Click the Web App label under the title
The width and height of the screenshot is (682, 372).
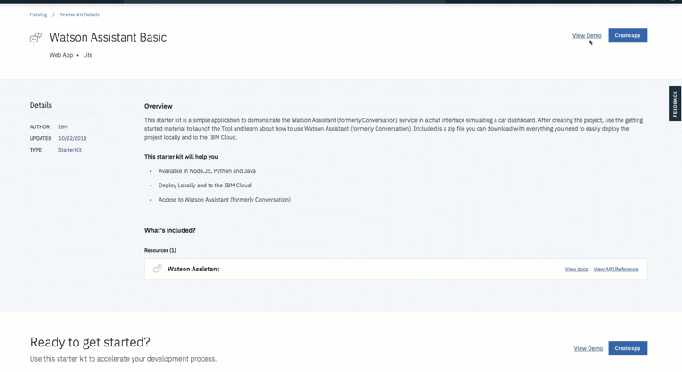(x=61, y=55)
